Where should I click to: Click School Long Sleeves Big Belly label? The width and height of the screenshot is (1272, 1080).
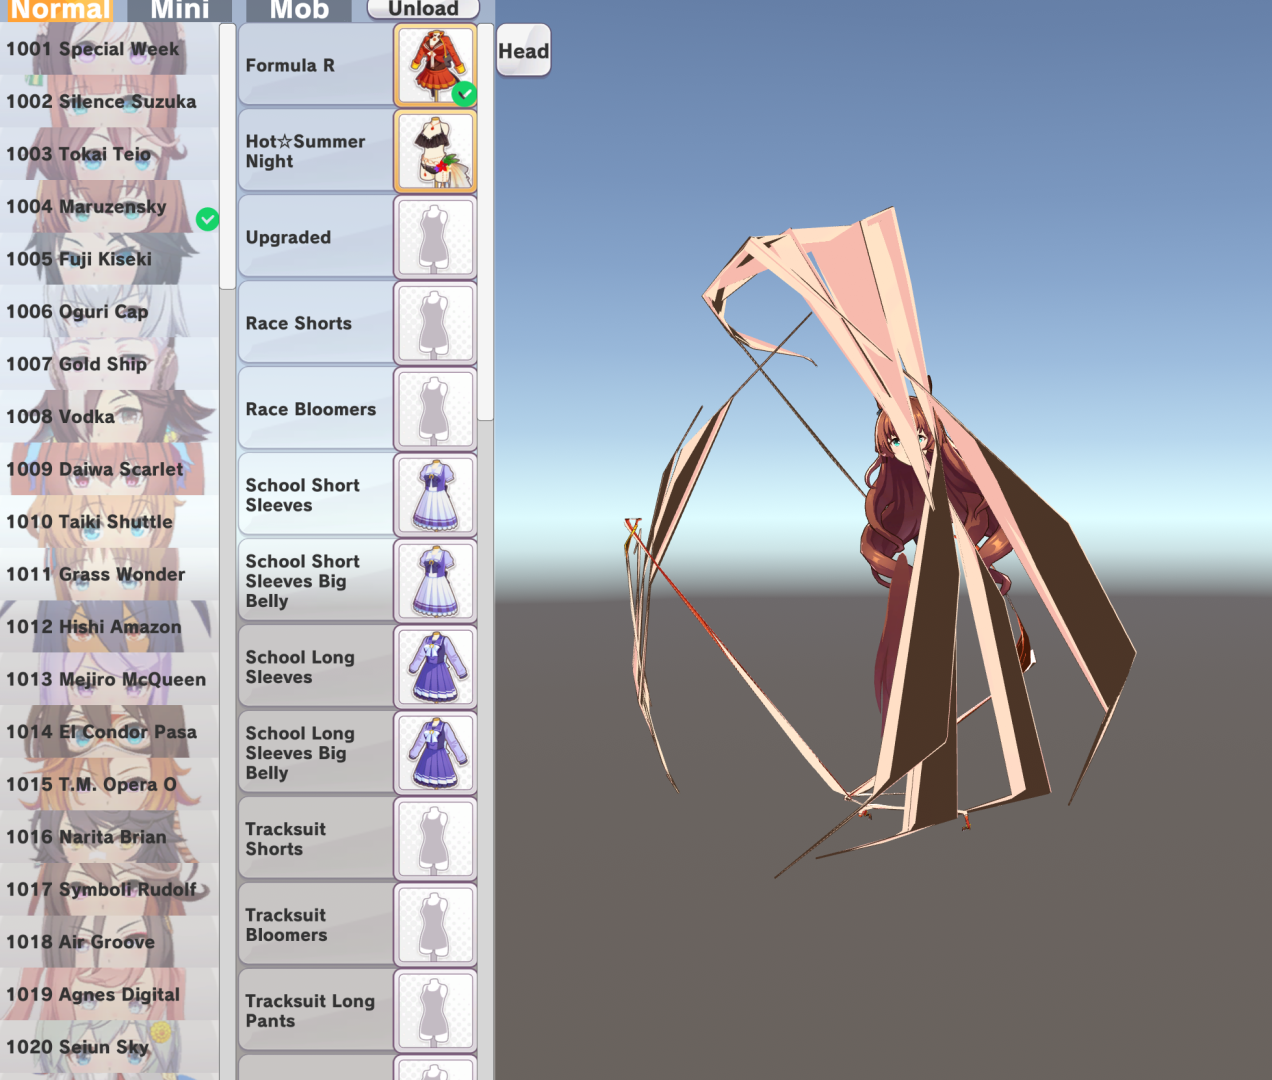[300, 753]
